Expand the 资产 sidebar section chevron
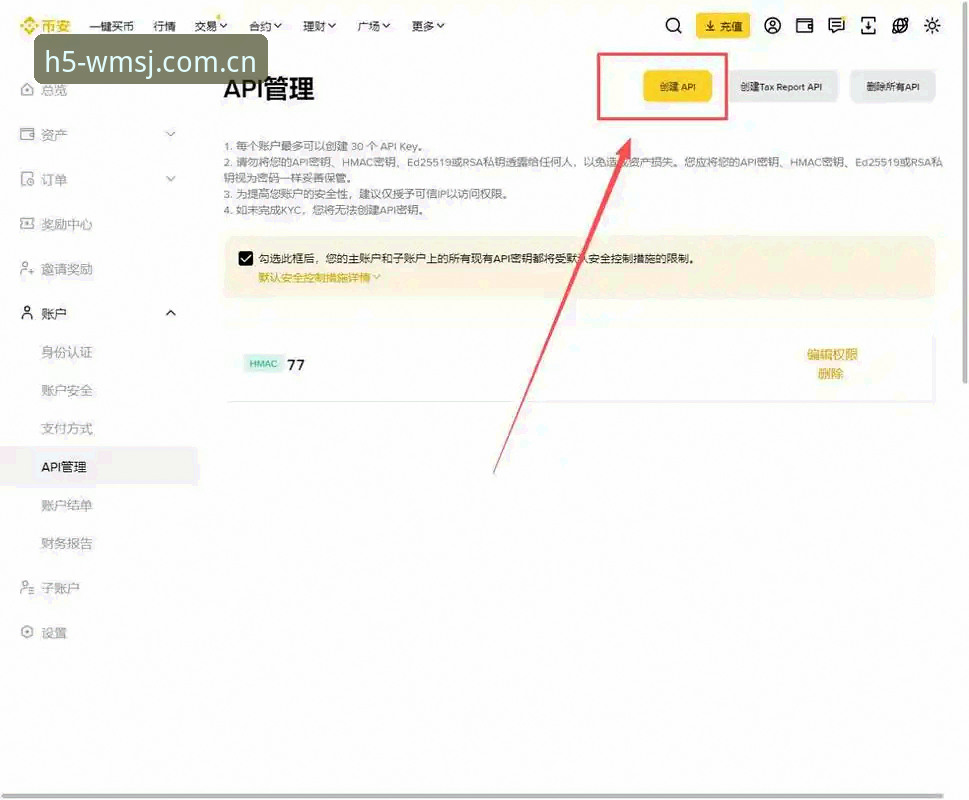Screen dimensions: 969x800 [x=171, y=134]
